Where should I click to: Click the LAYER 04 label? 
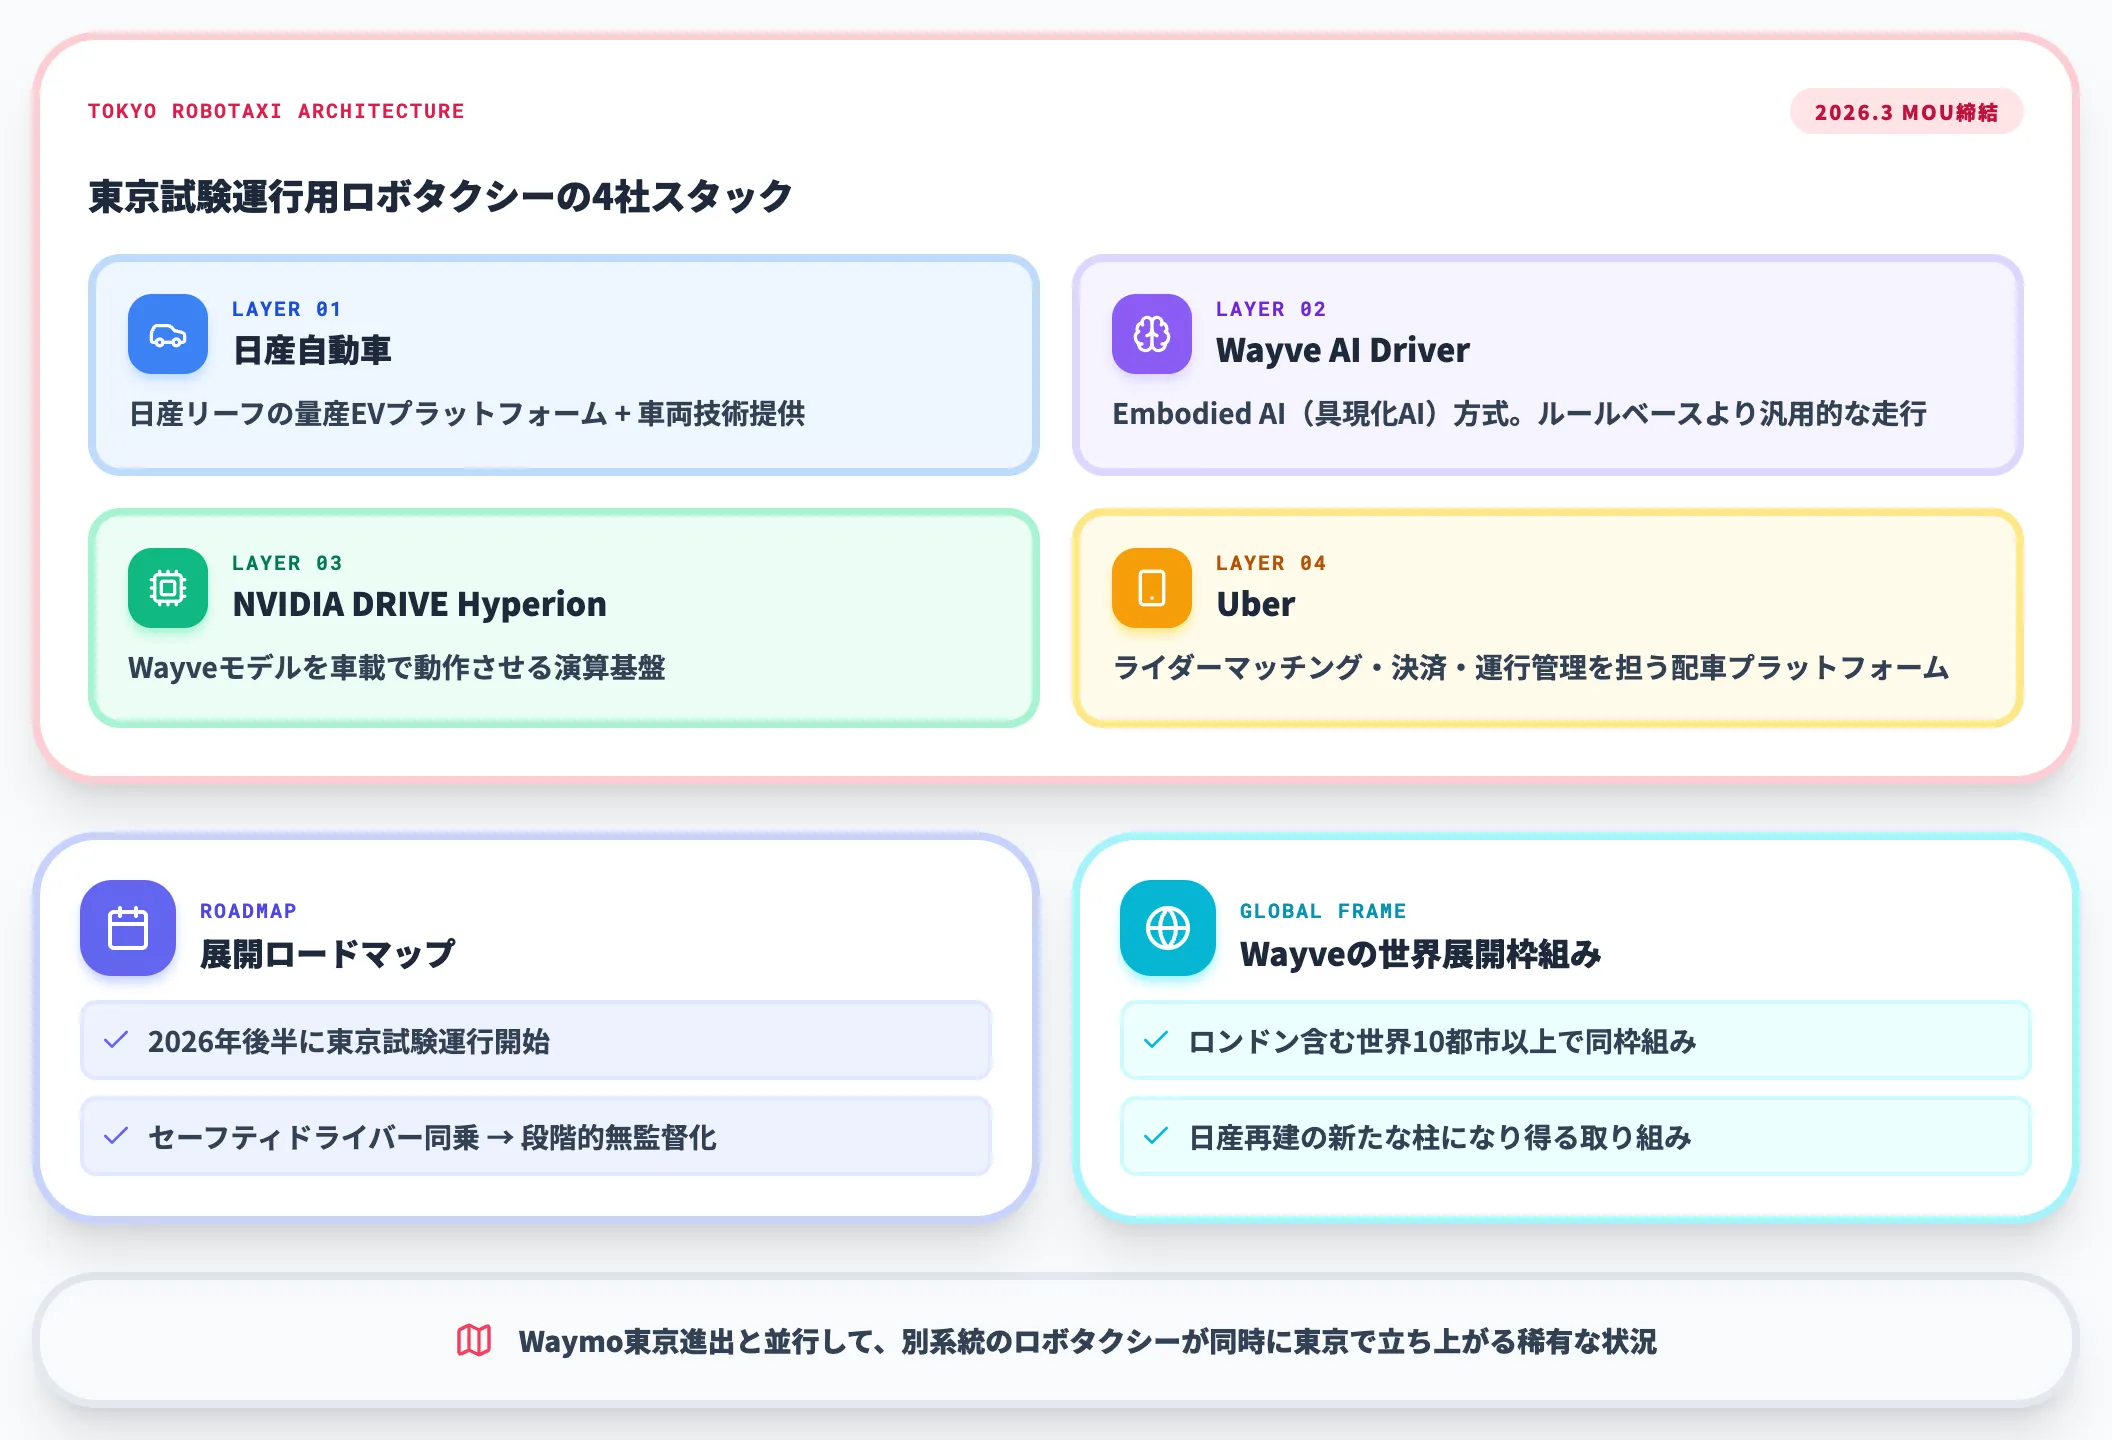1271,563
